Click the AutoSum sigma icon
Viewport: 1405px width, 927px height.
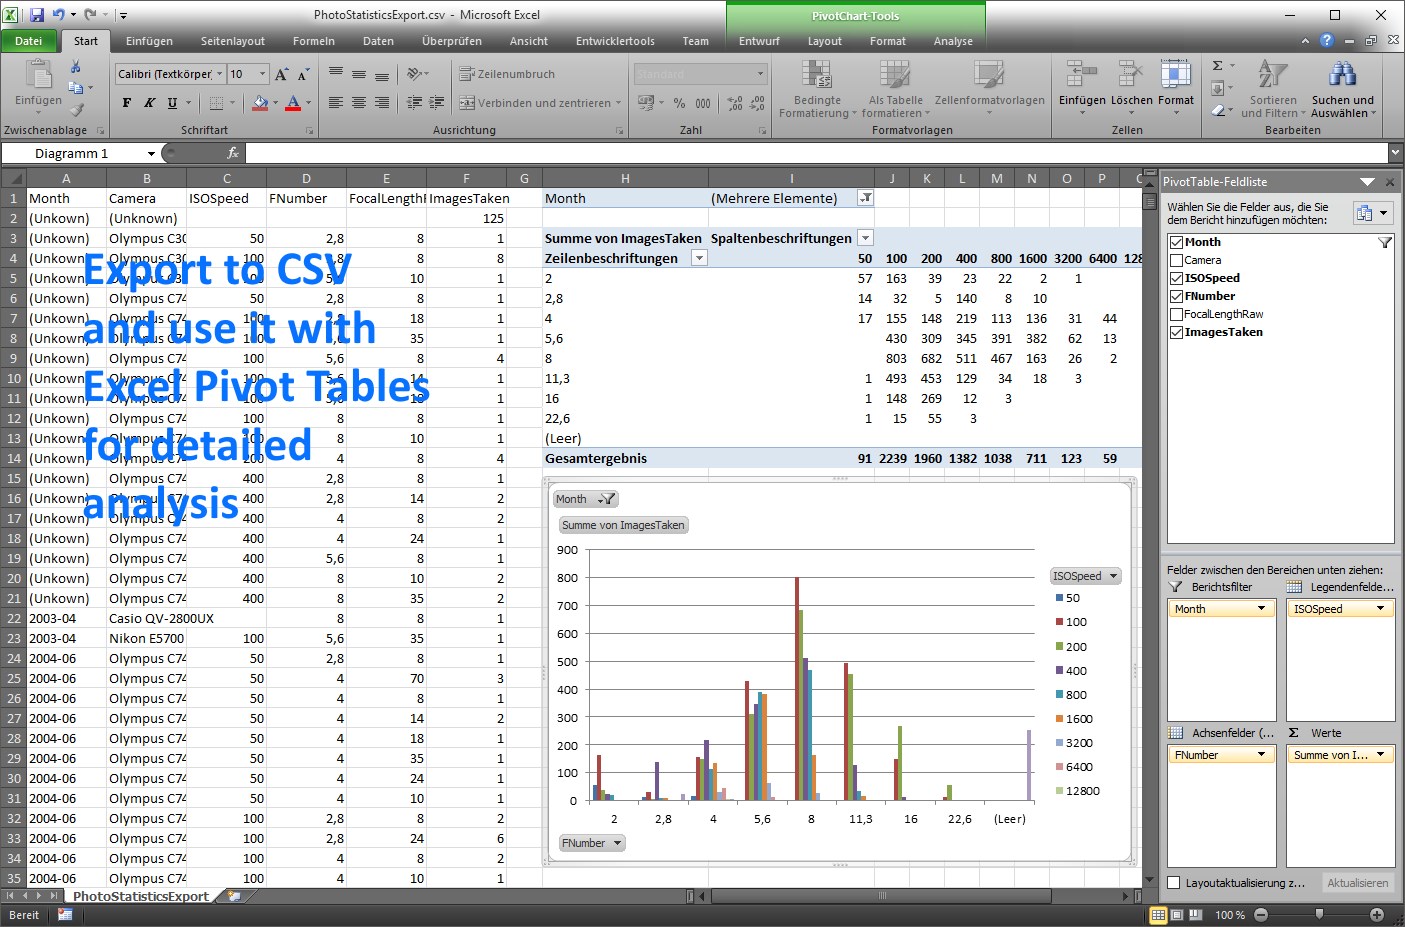[1218, 66]
